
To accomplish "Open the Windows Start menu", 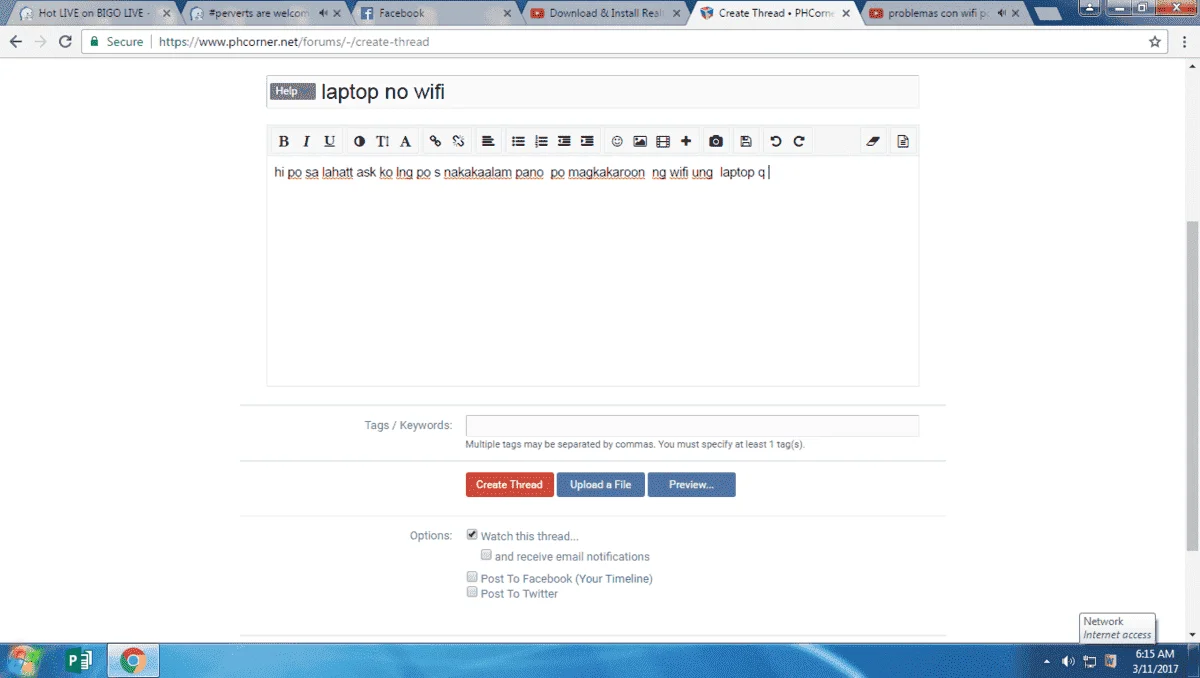I will tap(24, 660).
